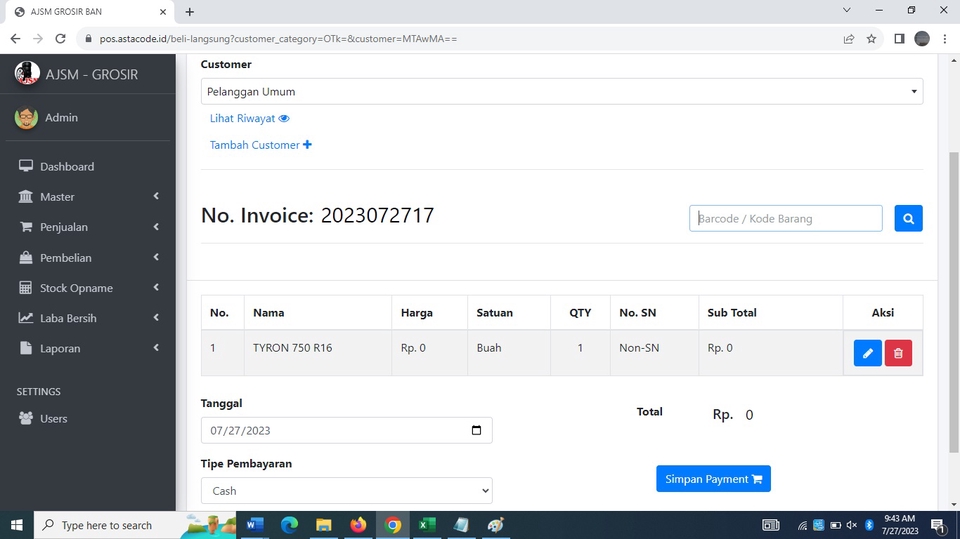Screen dimensions: 960x539
Task: Open a new browser tab
Action: (190, 12)
